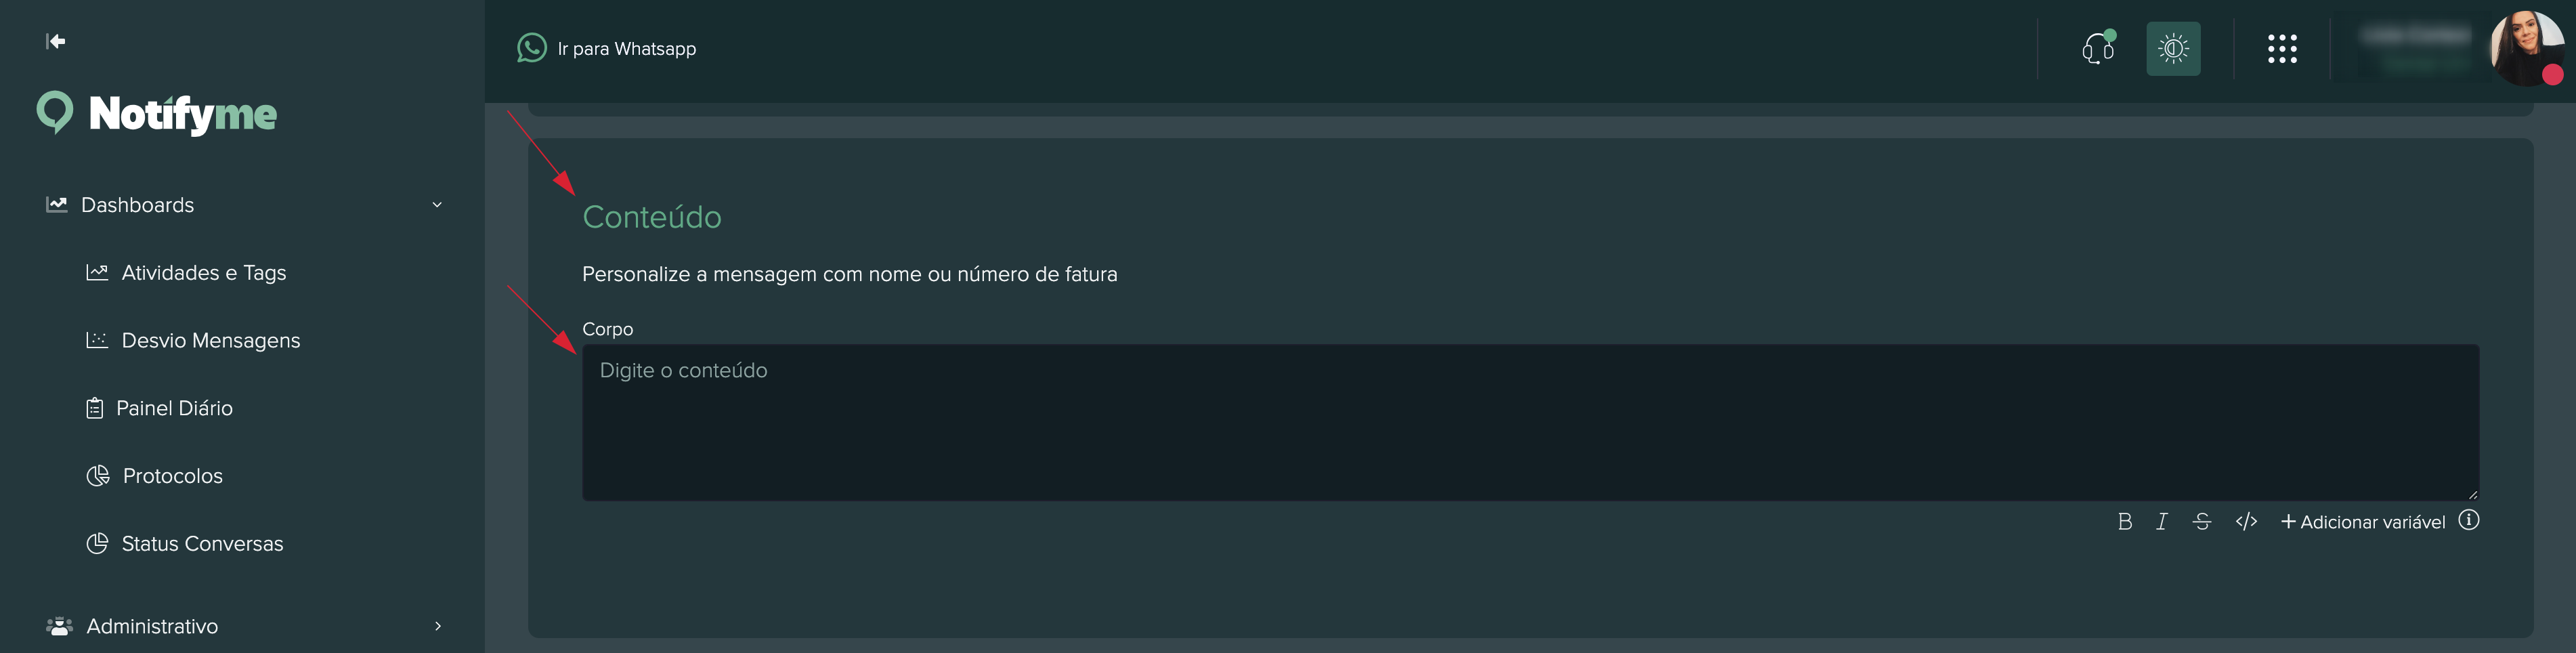Click the variable info icon

(2468, 520)
